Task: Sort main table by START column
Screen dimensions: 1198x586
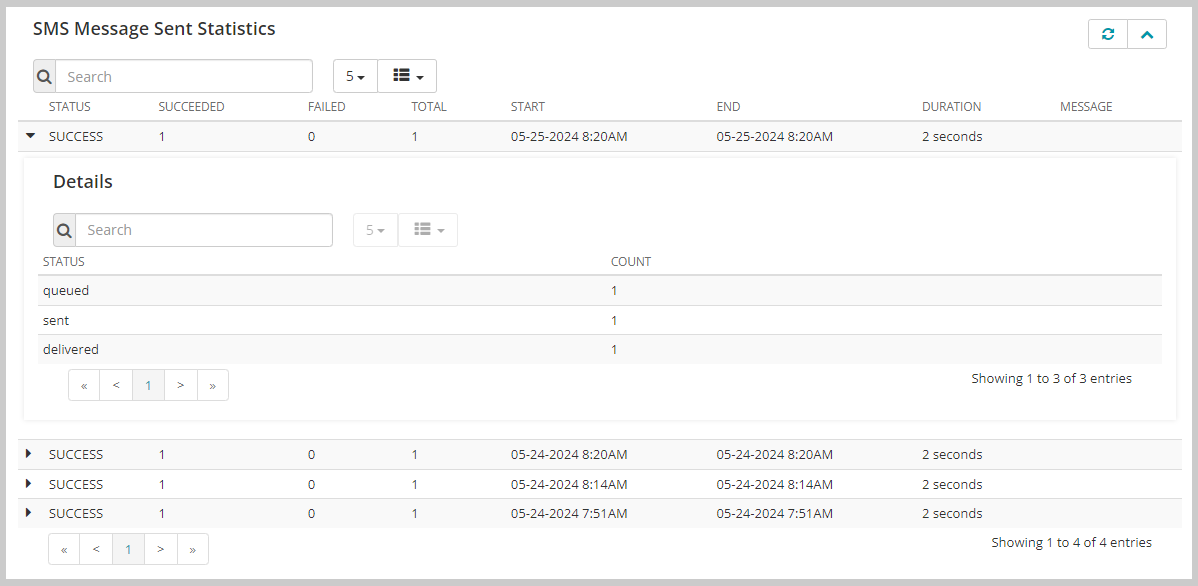Action: [x=528, y=107]
